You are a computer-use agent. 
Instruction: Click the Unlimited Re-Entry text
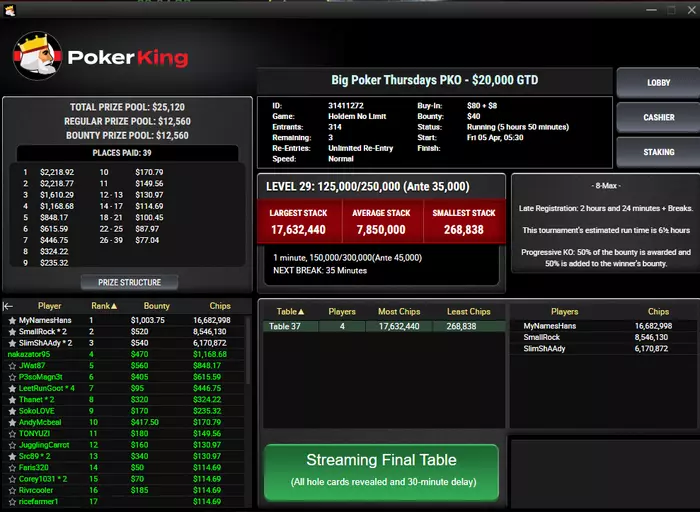361,148
